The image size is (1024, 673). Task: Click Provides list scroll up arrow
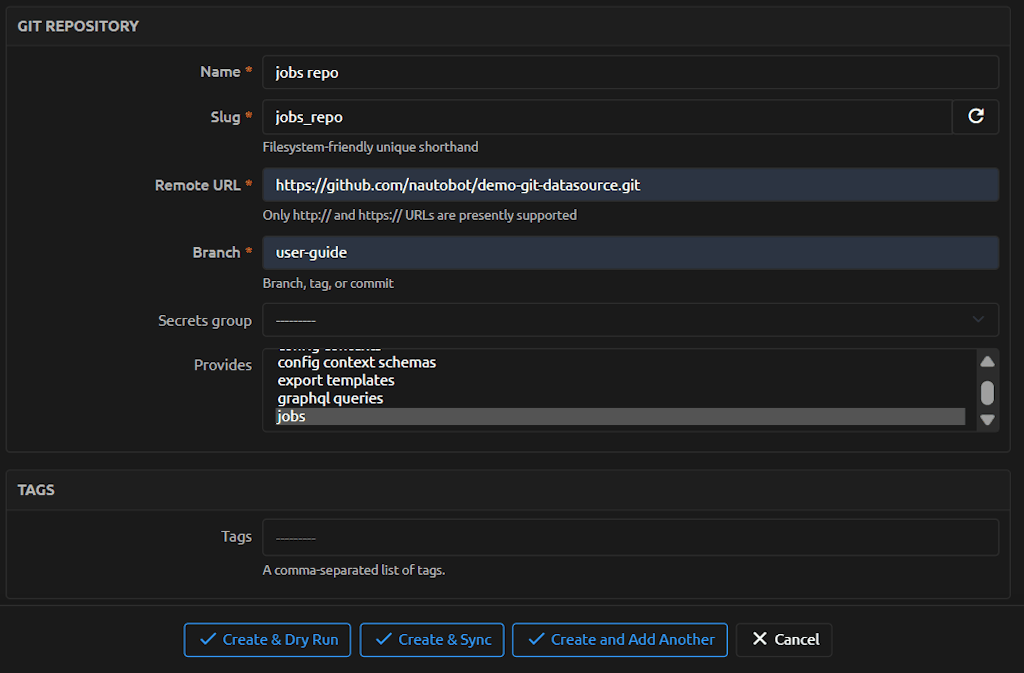pyautogui.click(x=987, y=362)
